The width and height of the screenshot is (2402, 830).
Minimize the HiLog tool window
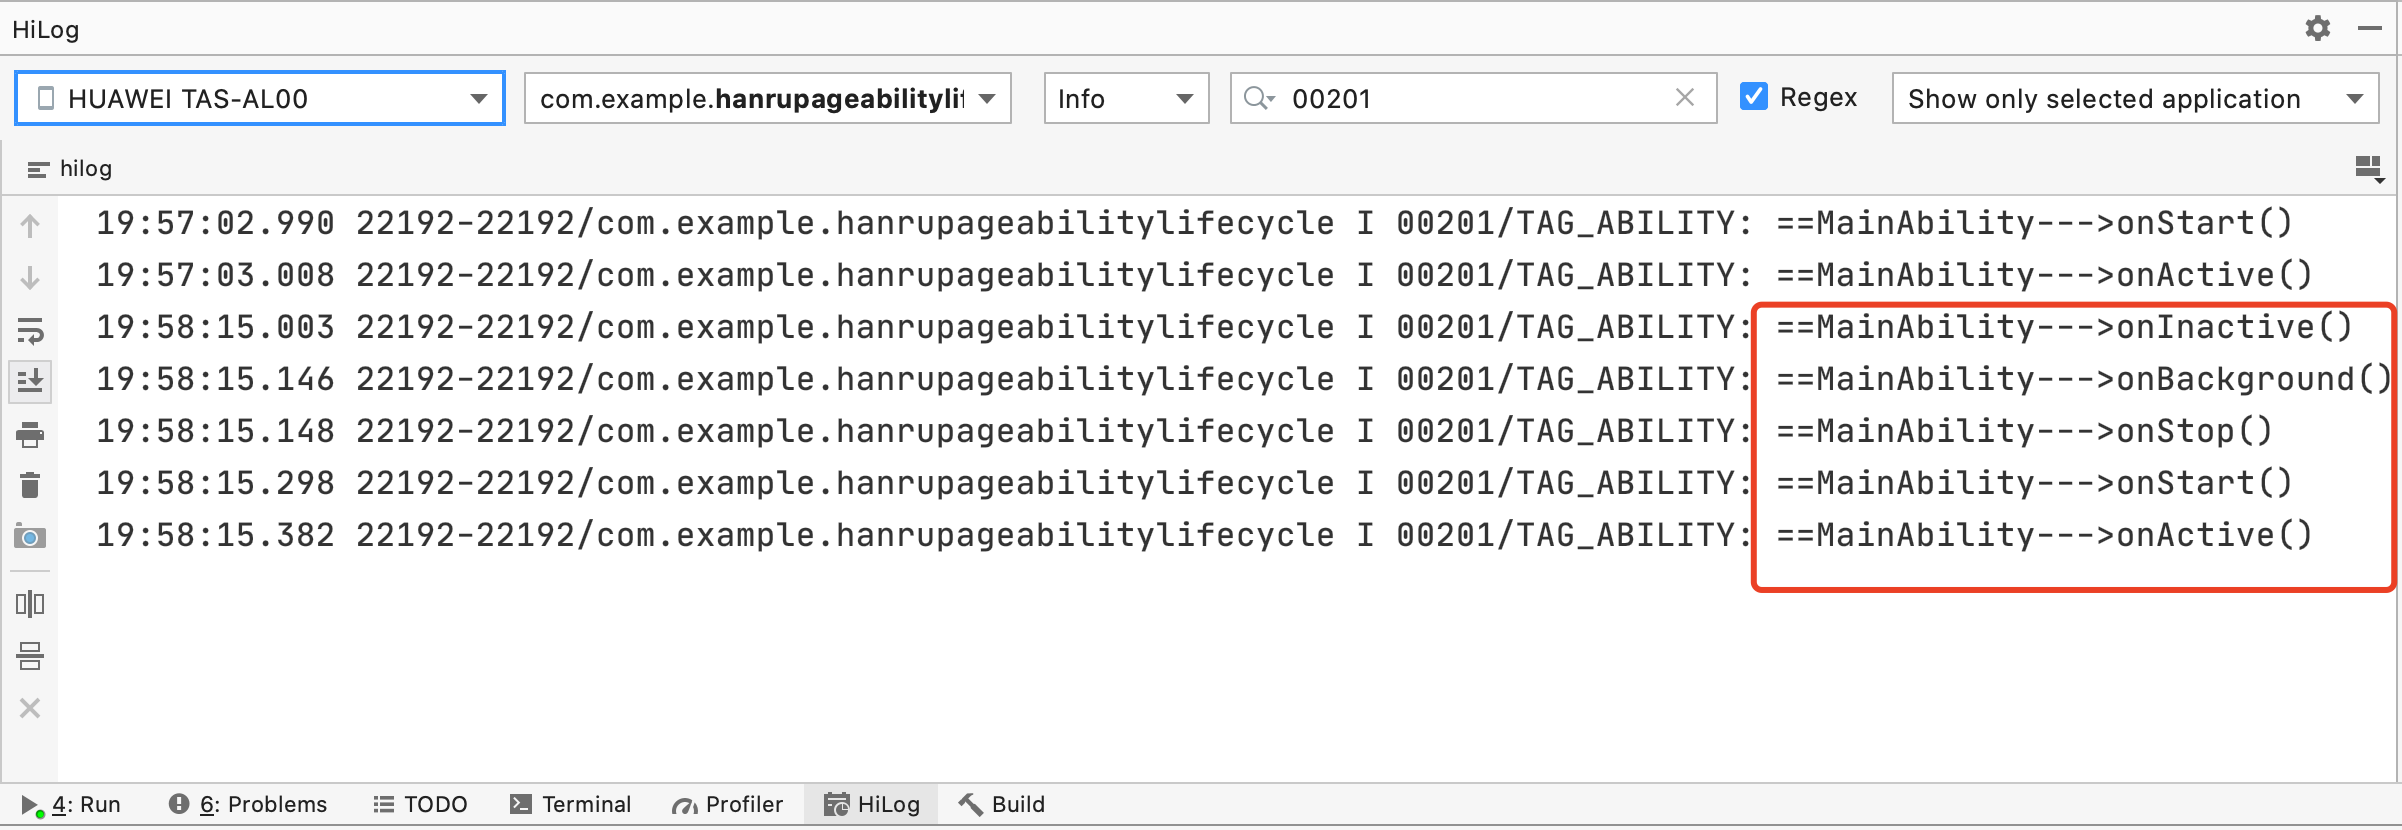point(2369,28)
